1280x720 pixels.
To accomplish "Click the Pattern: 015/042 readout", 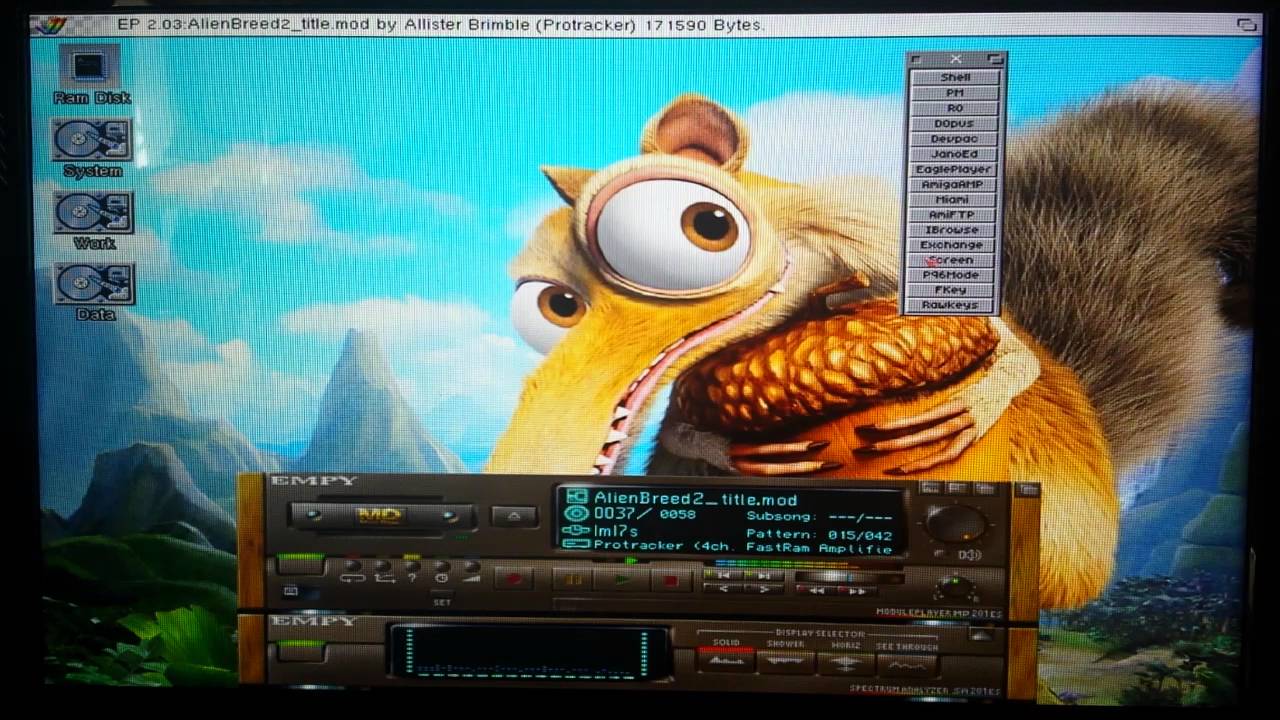I will pos(820,535).
